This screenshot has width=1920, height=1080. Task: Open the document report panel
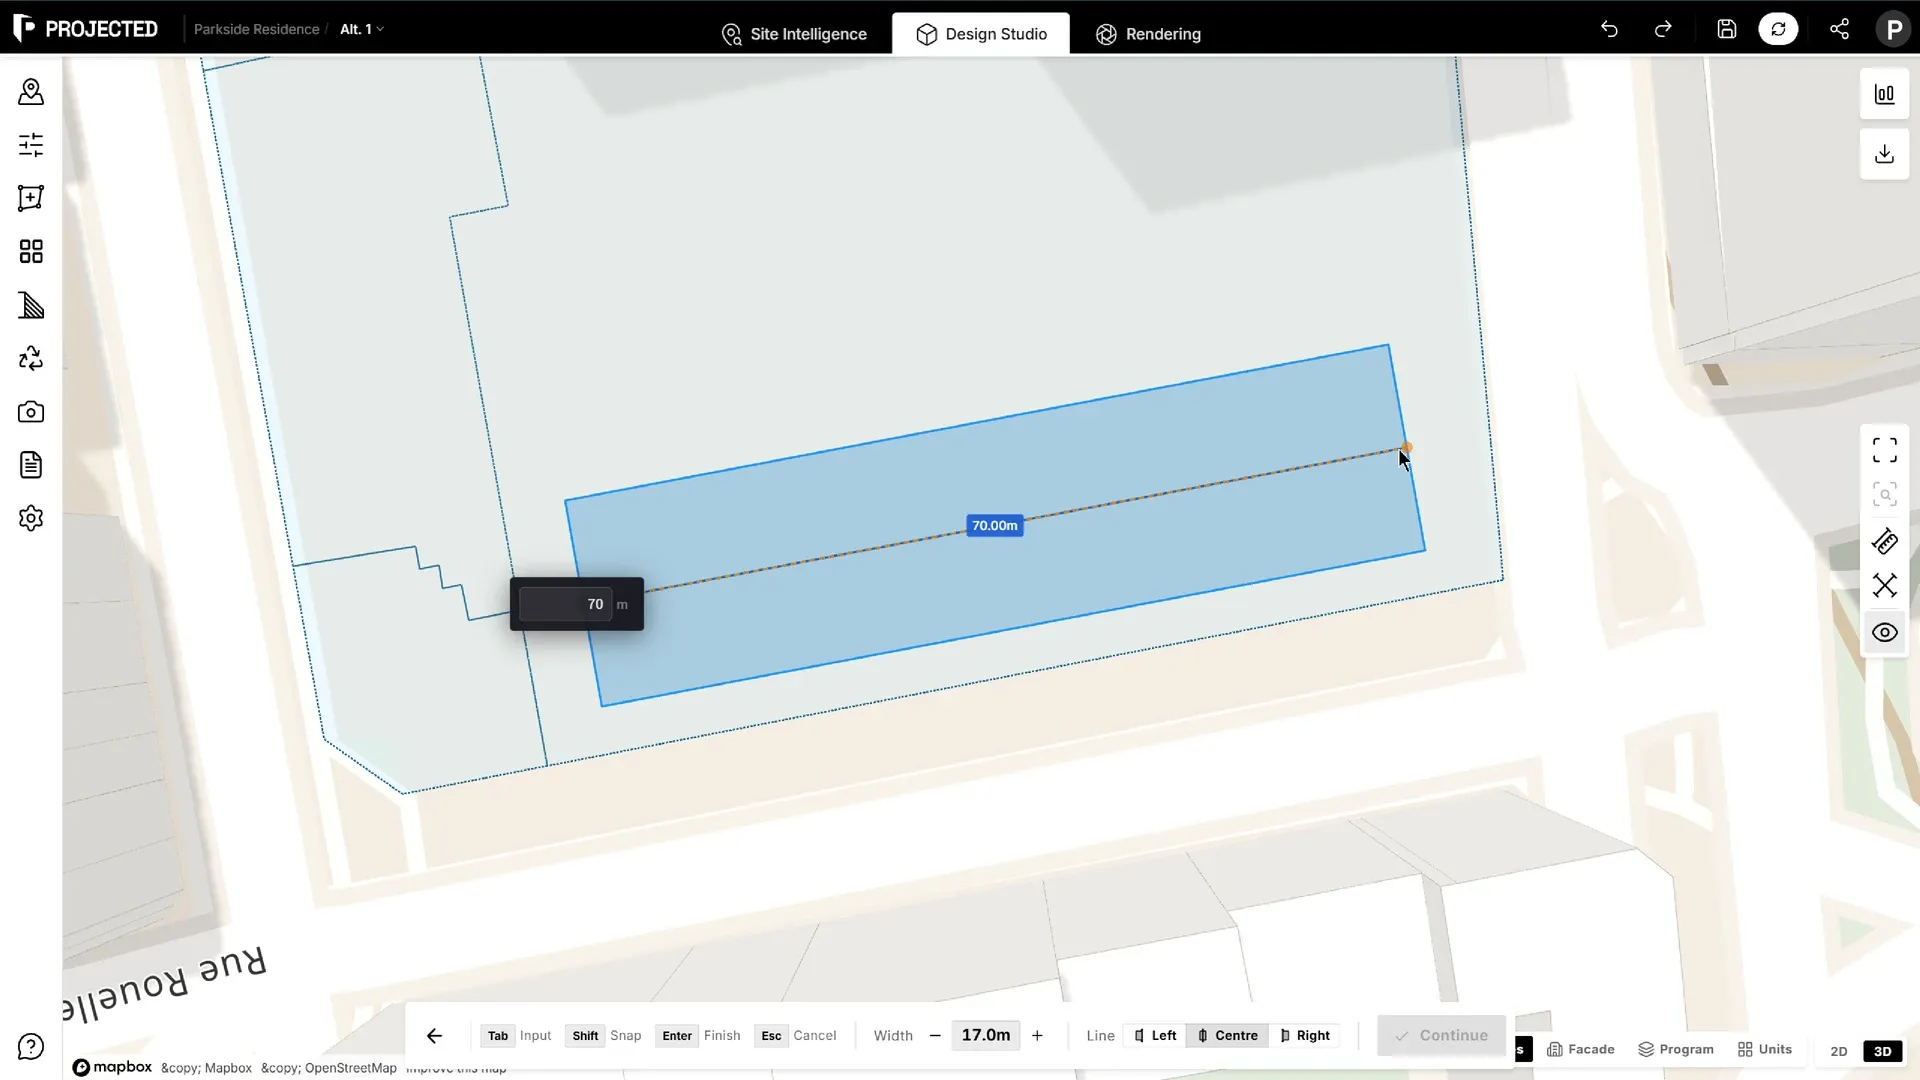[31, 465]
